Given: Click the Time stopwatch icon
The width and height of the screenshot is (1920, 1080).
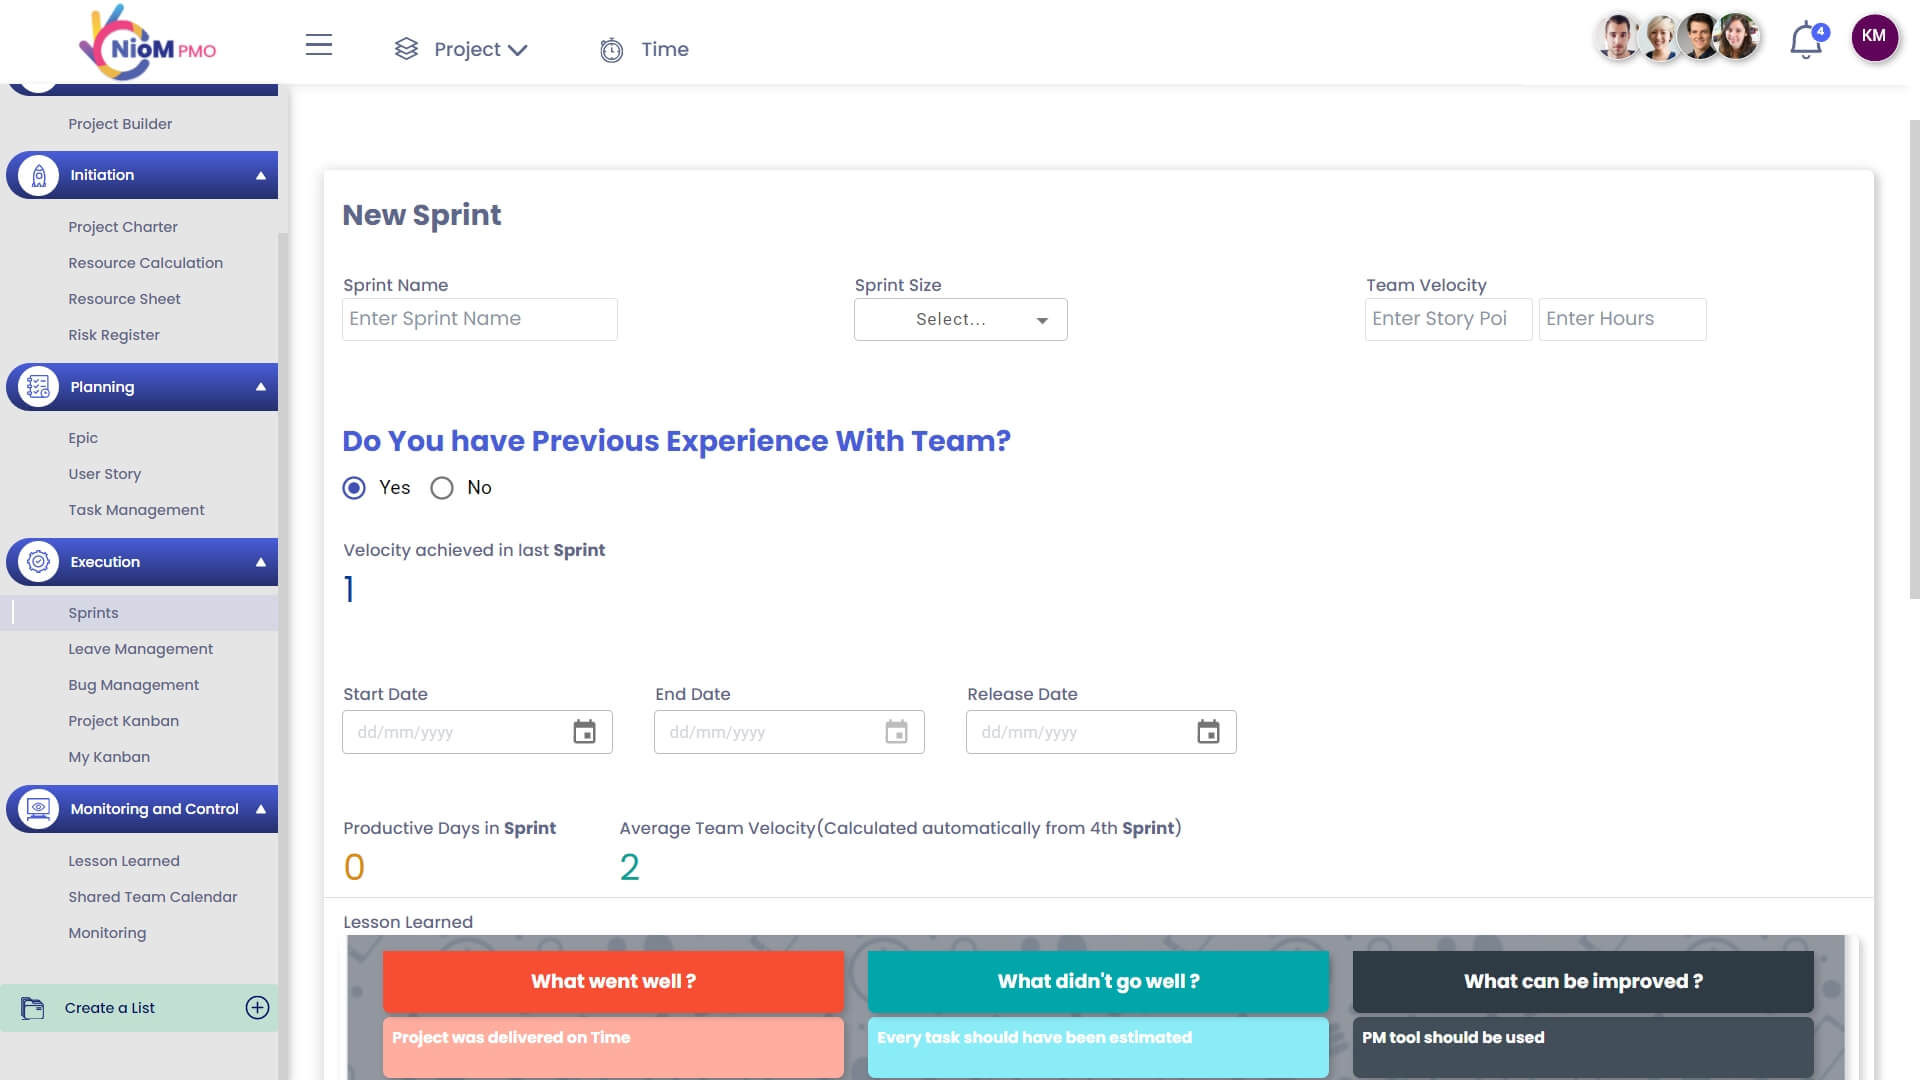Looking at the screenshot, I should point(611,50).
